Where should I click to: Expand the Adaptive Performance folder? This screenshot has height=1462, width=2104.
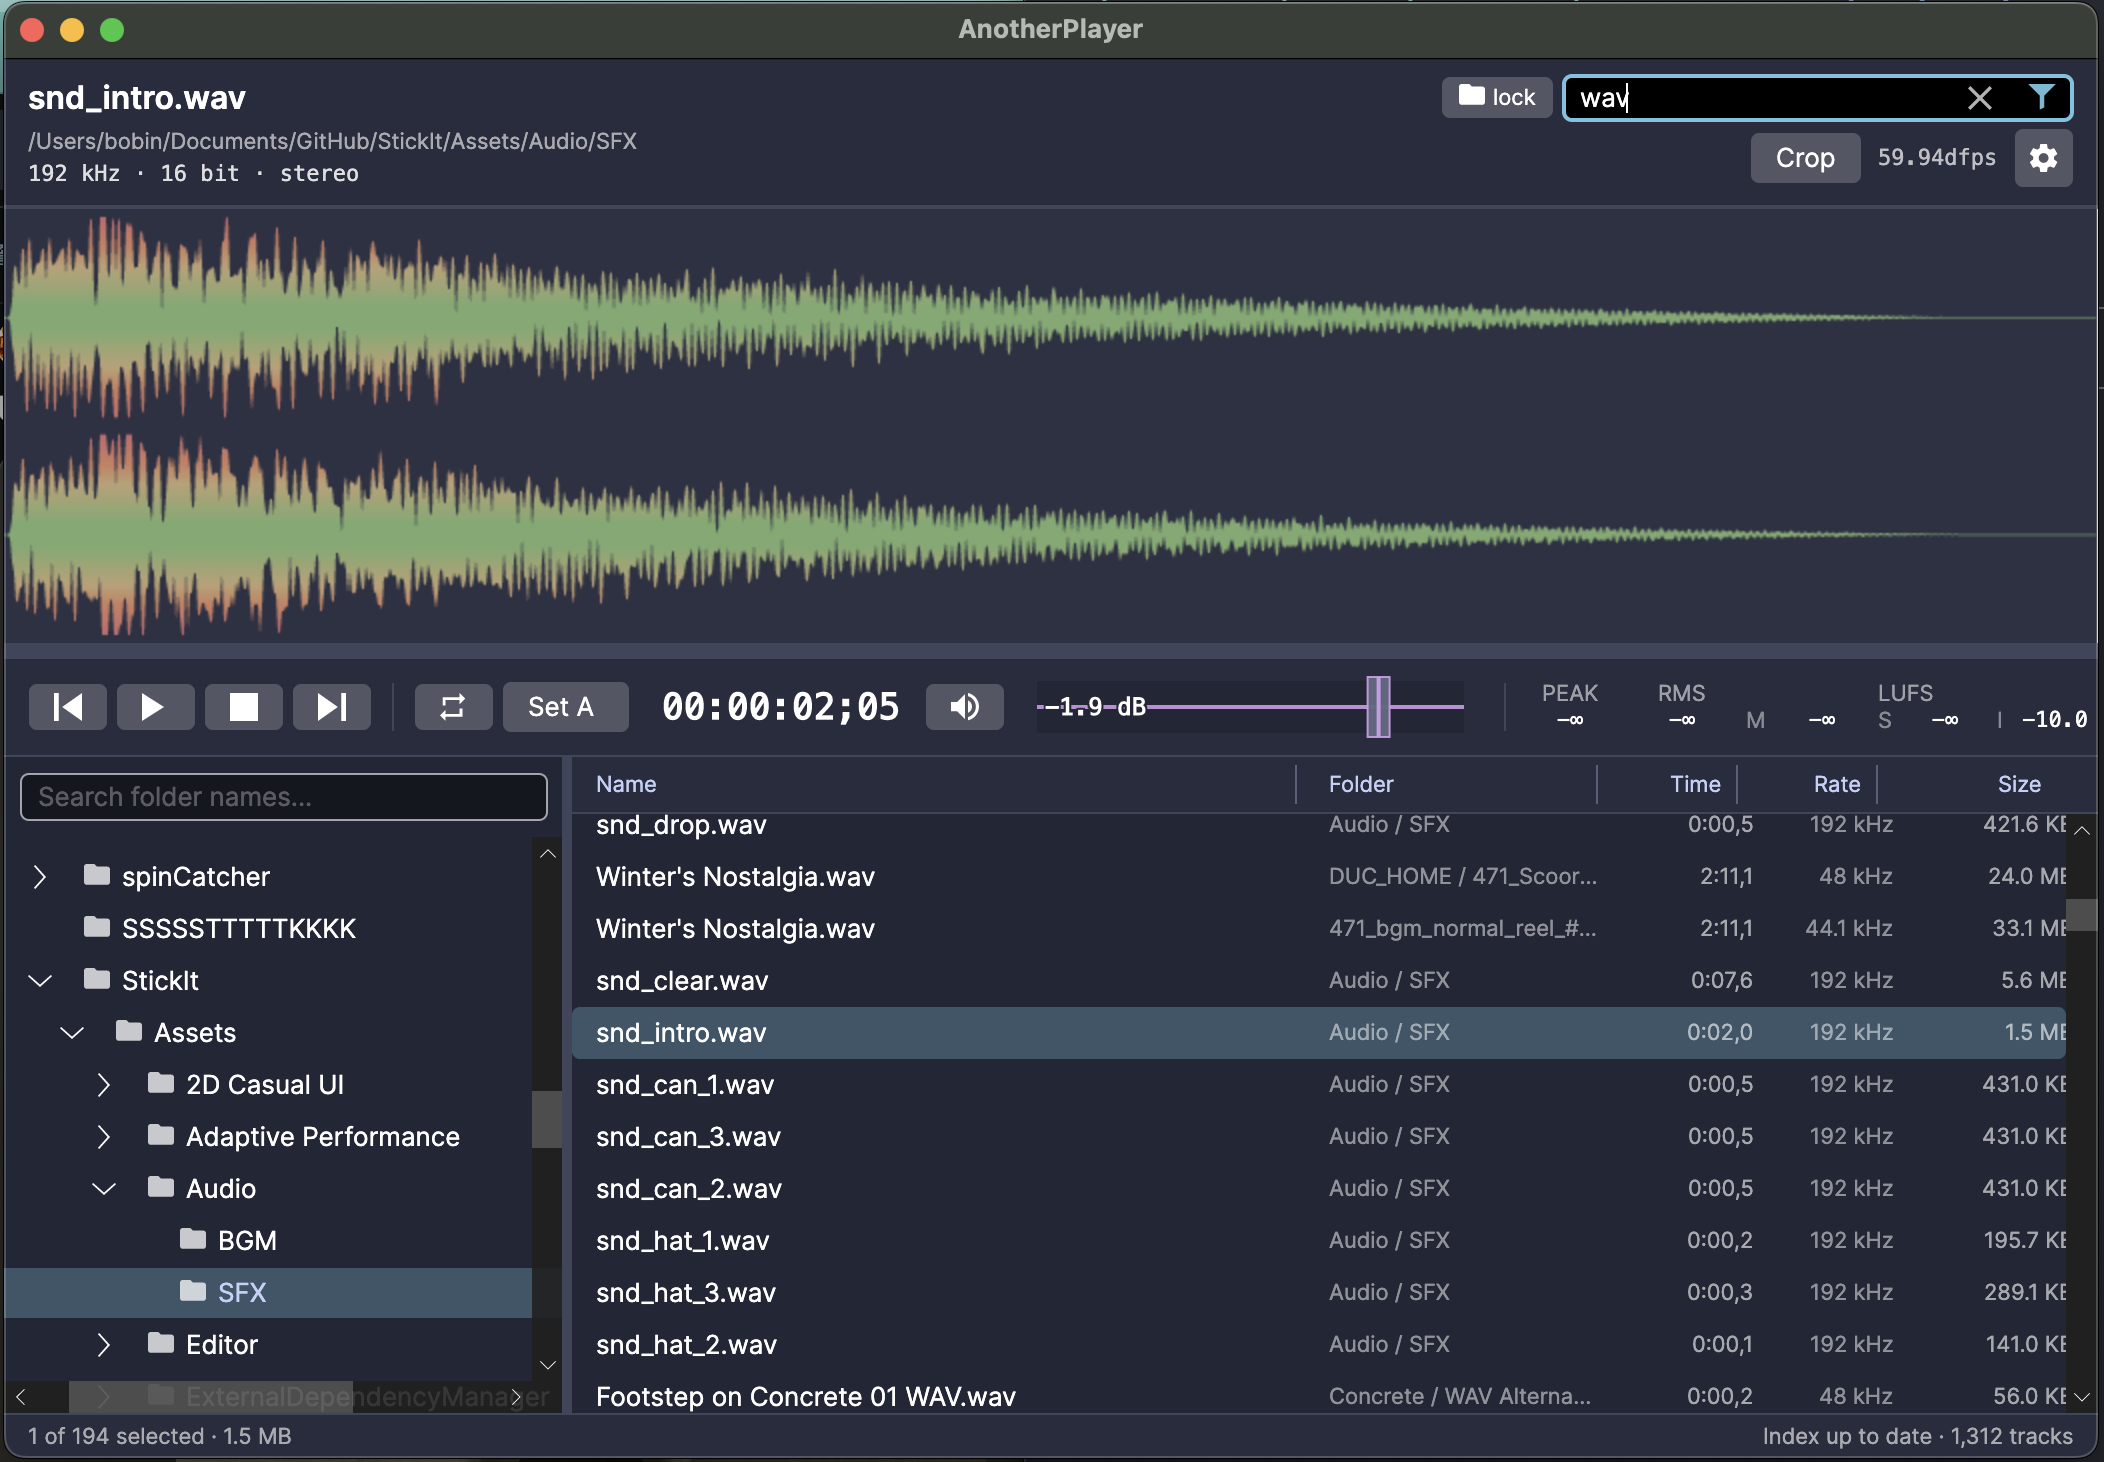[104, 1137]
